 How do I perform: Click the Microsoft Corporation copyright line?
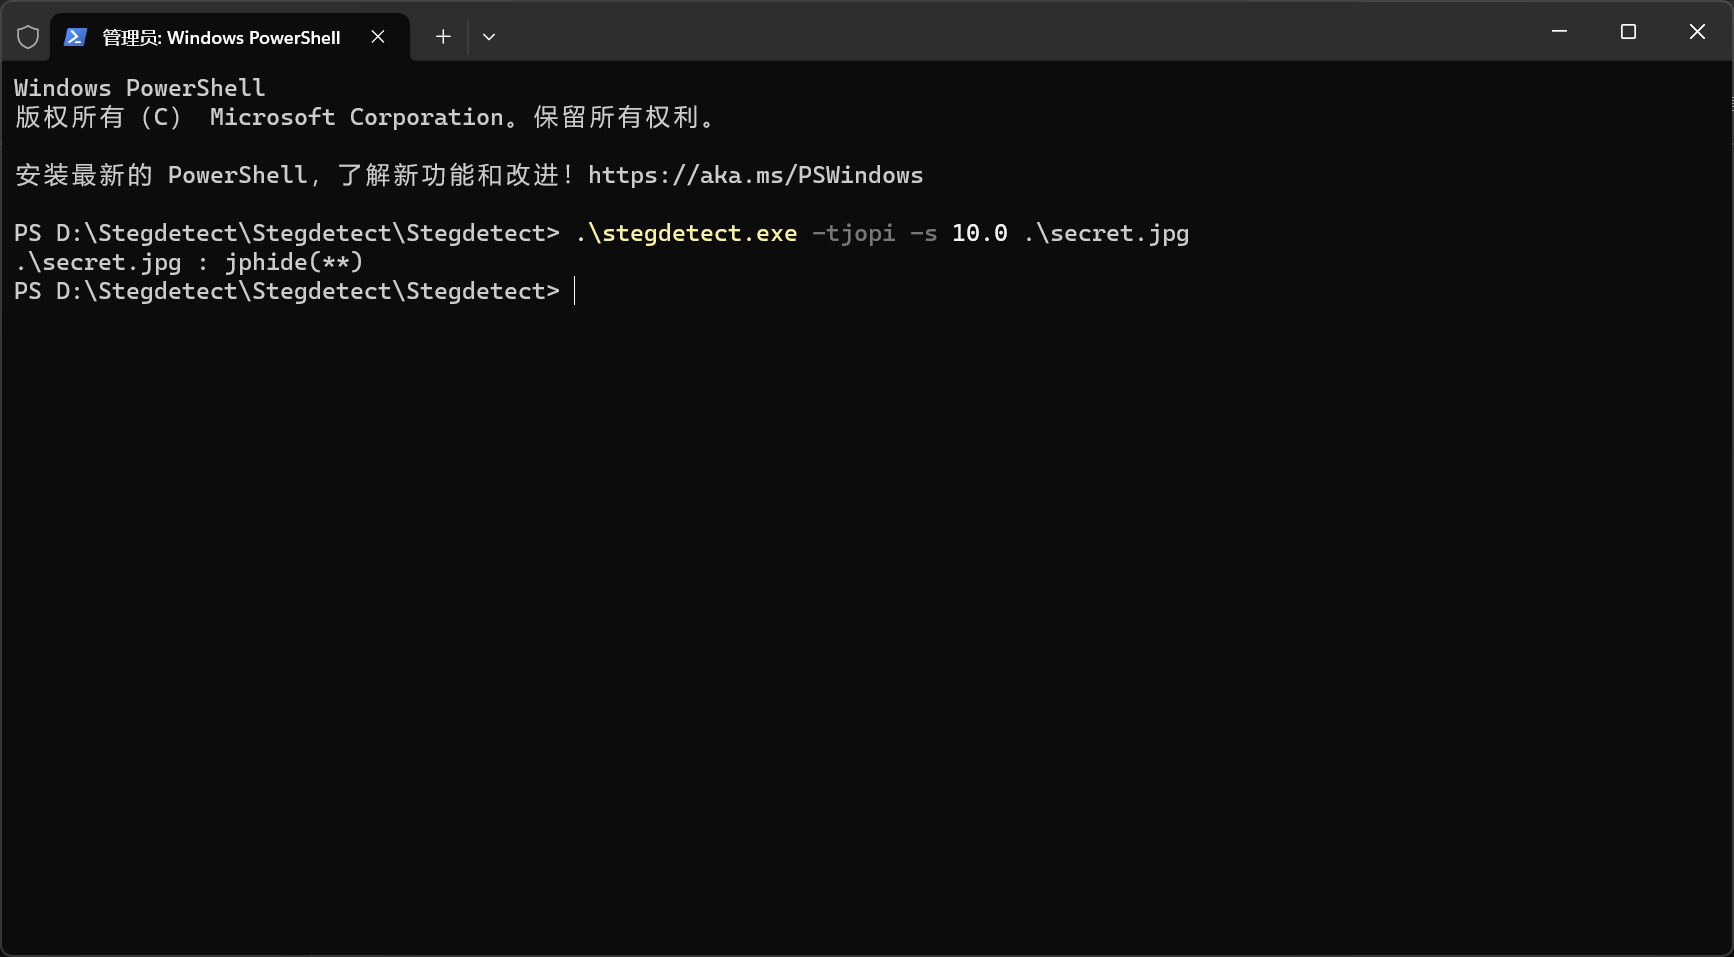pos(366,117)
